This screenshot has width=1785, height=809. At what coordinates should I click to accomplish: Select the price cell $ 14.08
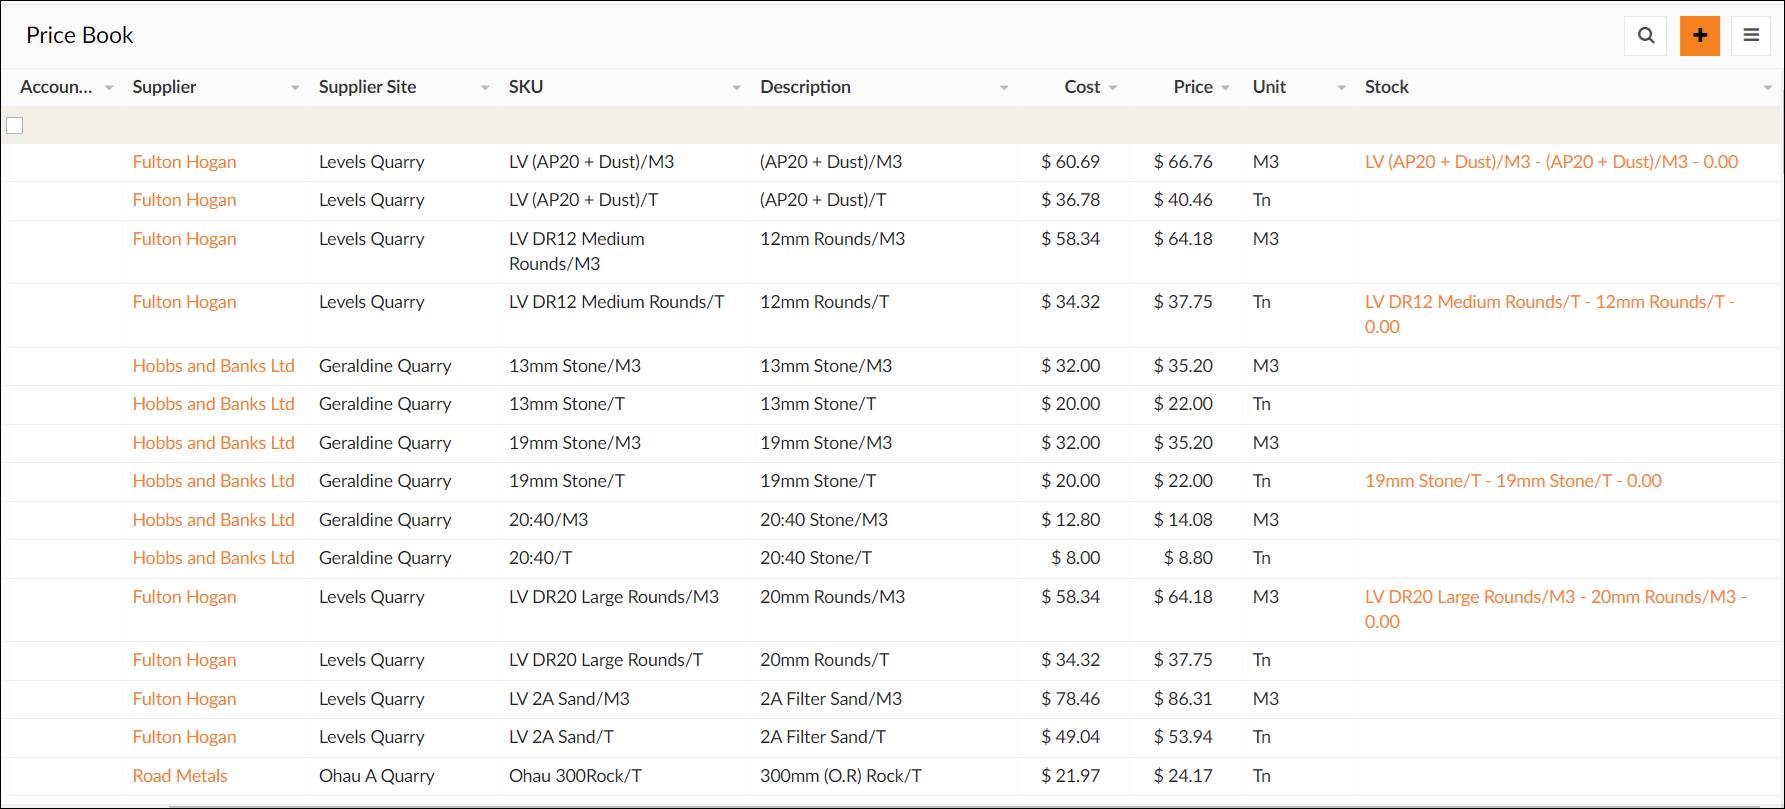(x=1183, y=520)
